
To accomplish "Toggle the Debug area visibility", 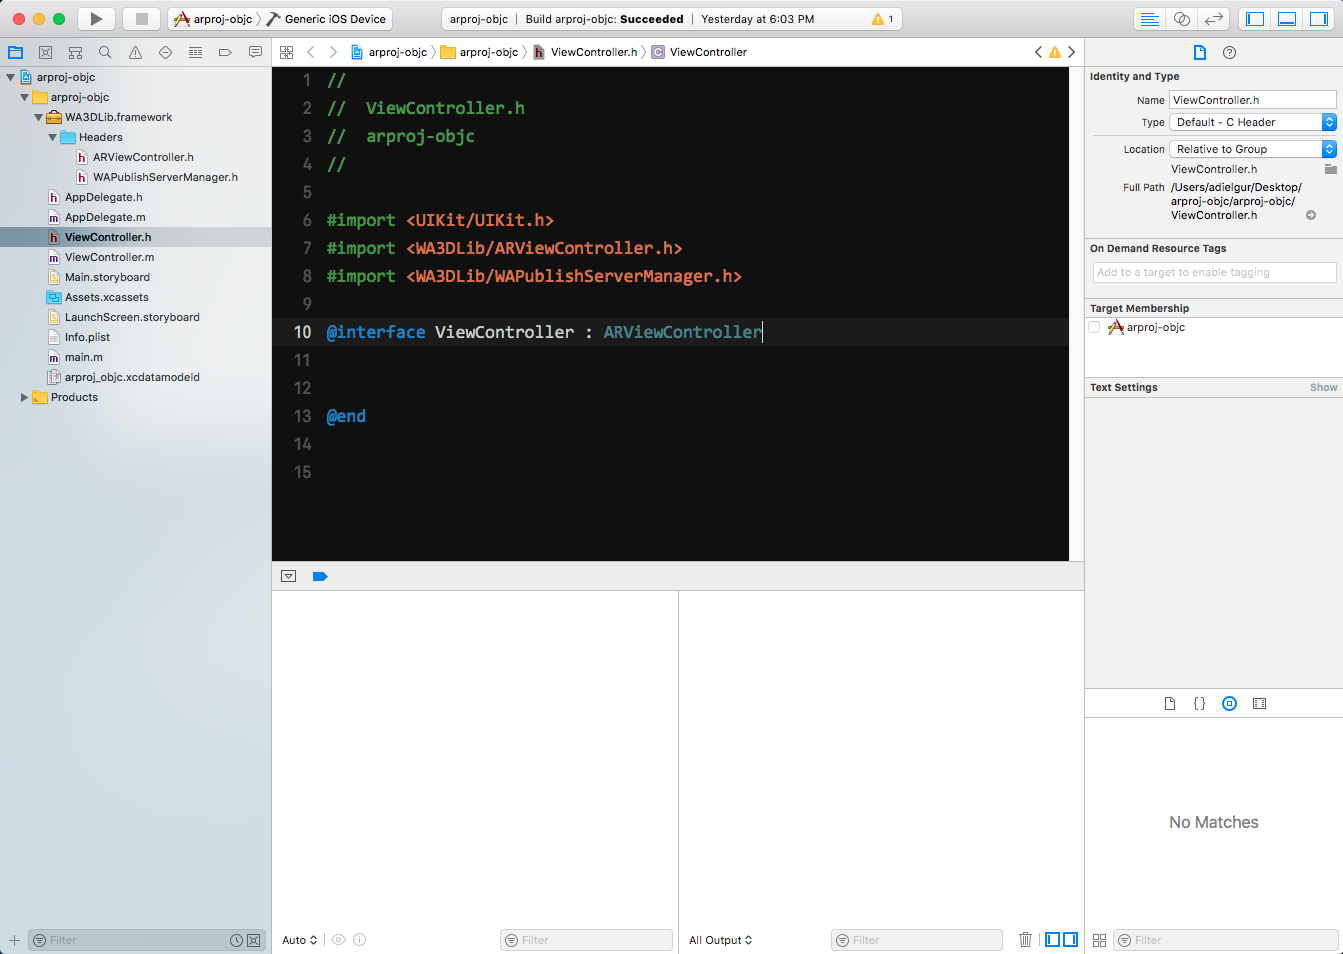I will [x=1287, y=19].
